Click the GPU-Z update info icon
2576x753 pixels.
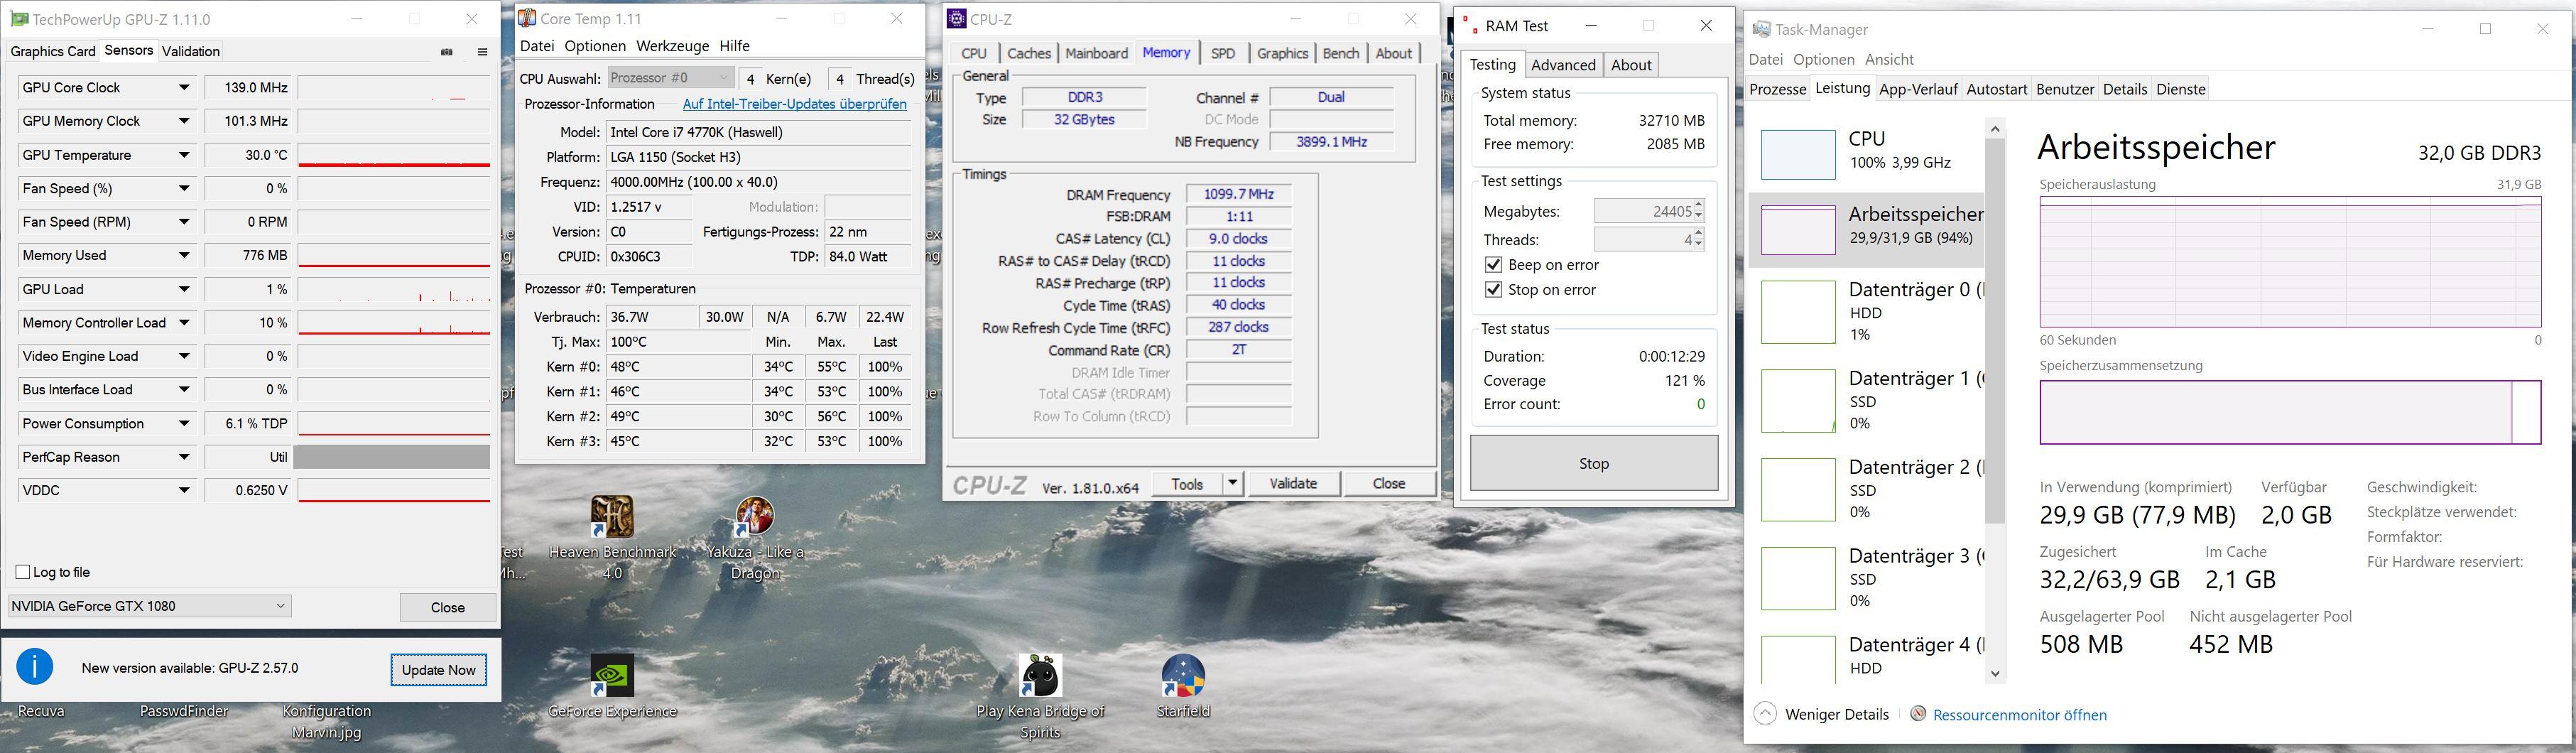(35, 667)
